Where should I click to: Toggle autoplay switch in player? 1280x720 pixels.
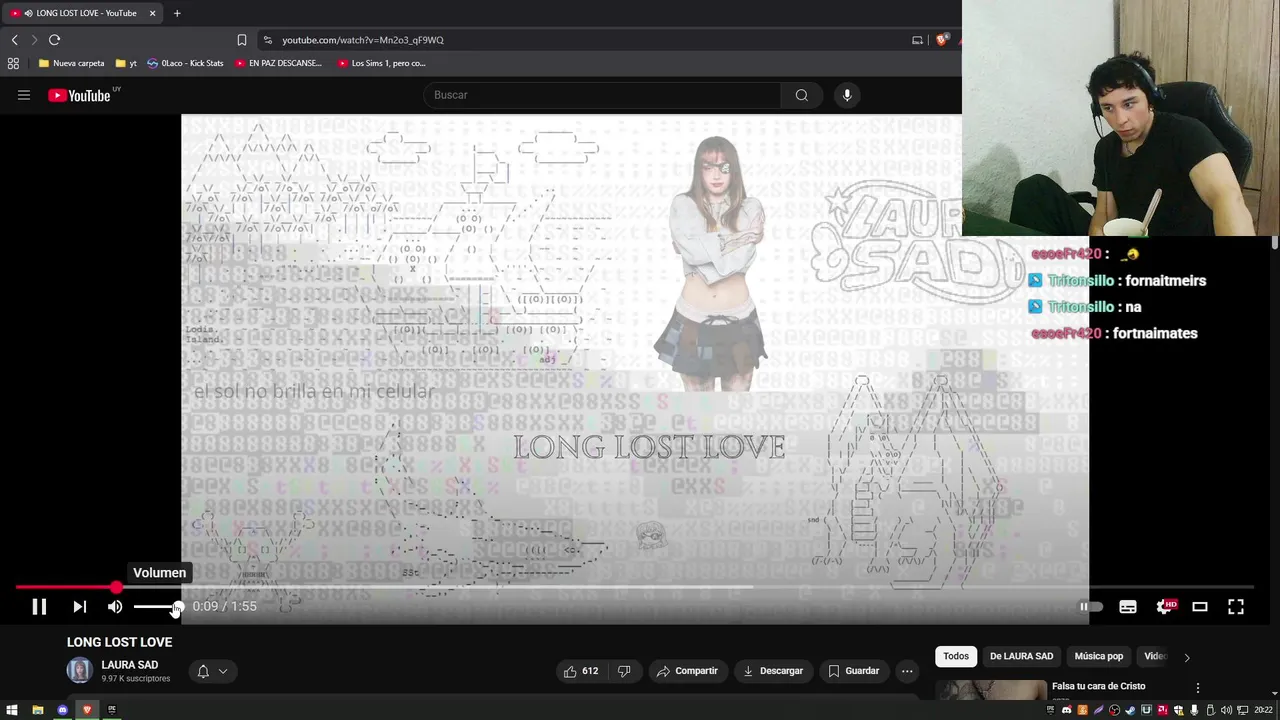click(1090, 606)
